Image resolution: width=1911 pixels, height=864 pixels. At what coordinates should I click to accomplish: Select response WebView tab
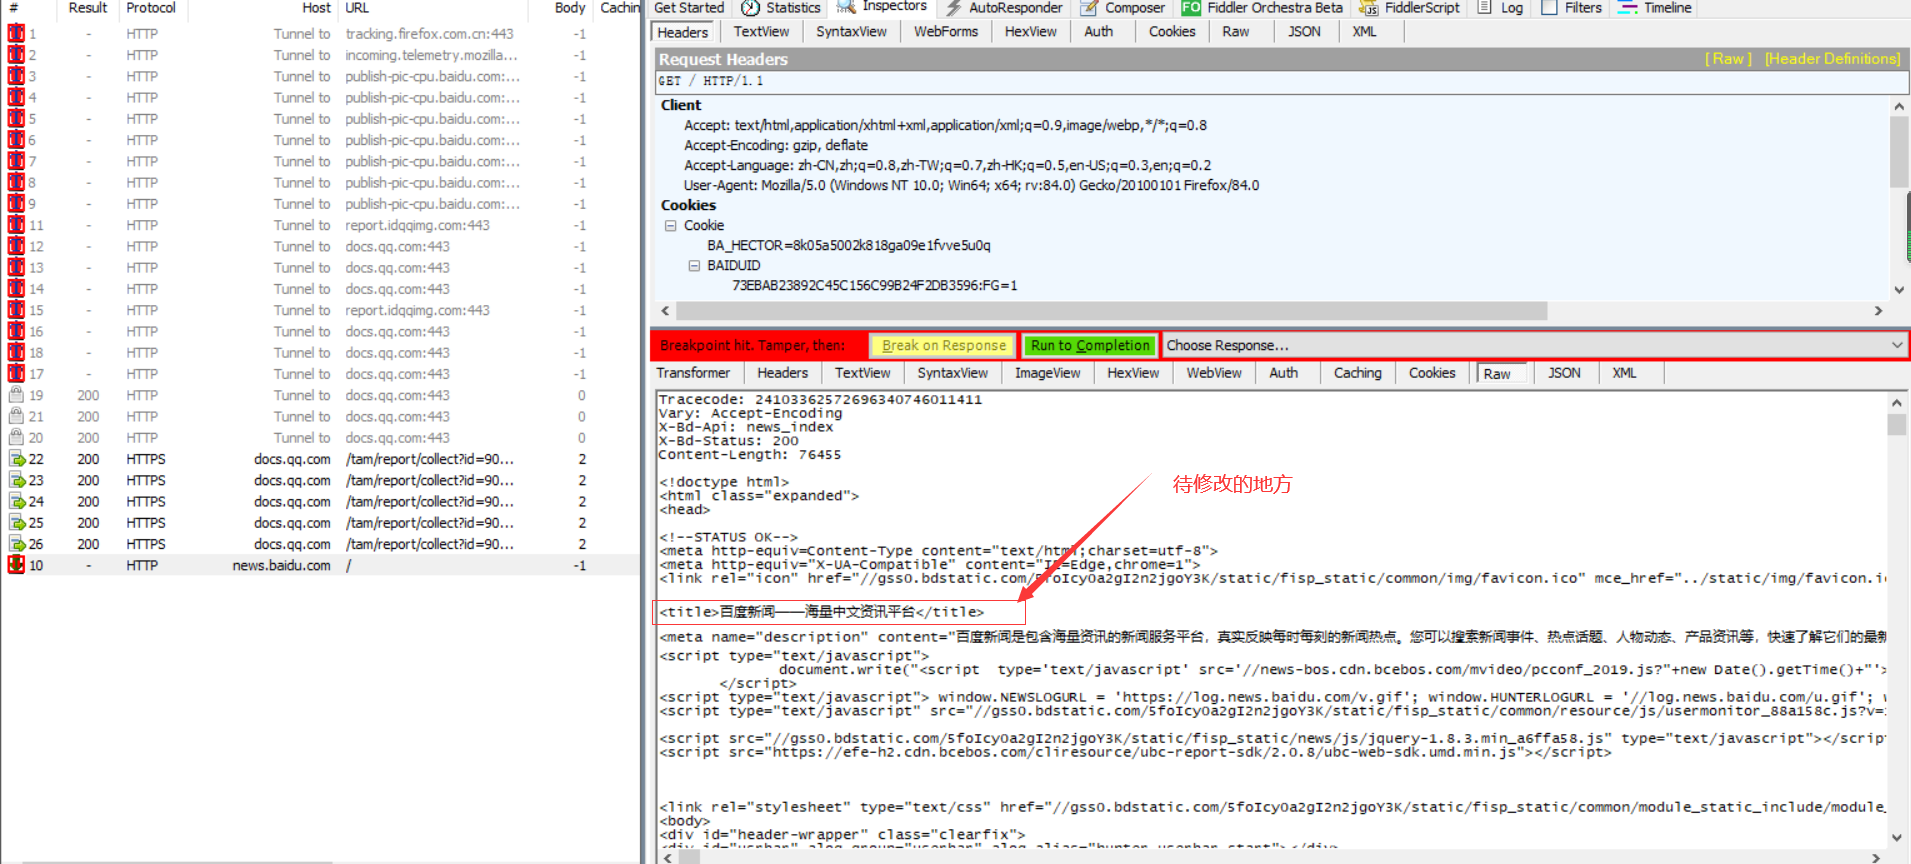point(1214,373)
